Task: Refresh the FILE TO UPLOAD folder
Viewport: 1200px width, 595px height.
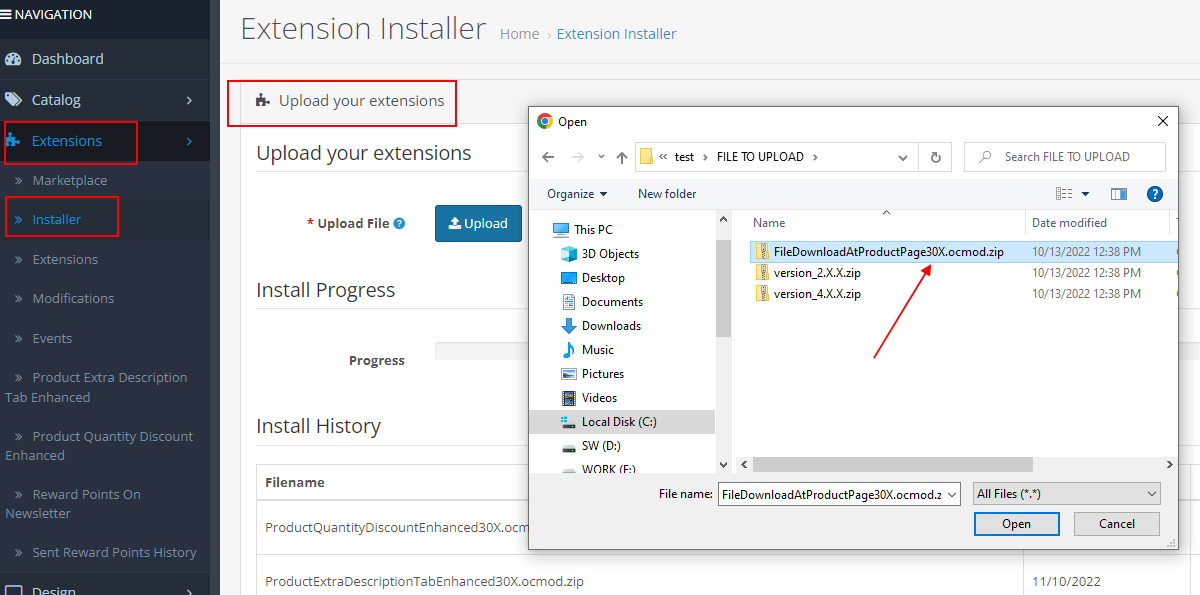Action: (935, 157)
